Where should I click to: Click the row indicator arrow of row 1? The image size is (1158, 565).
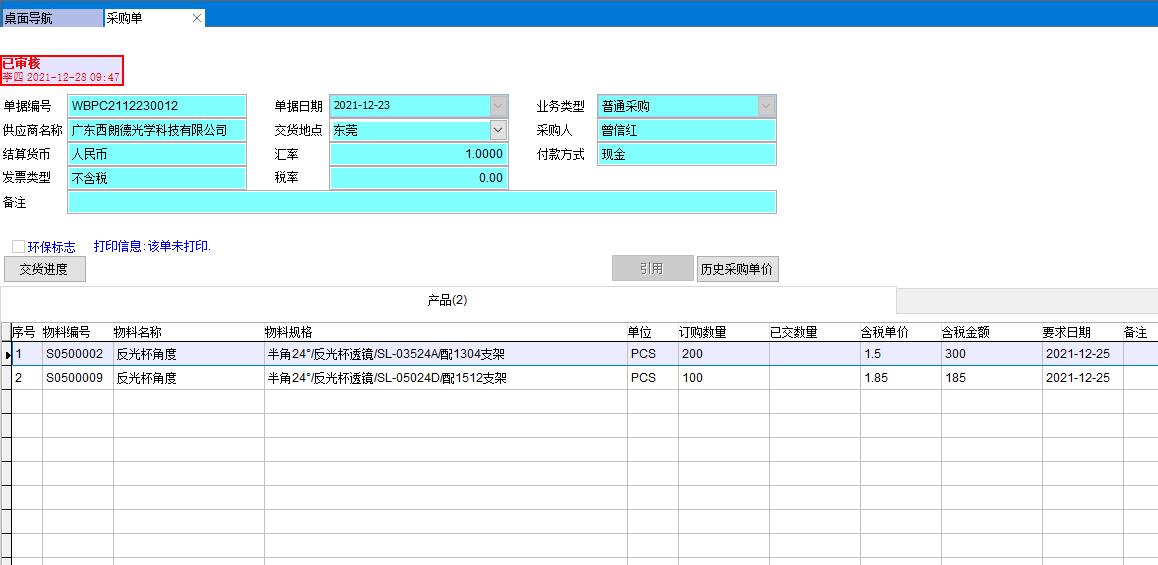point(7,354)
